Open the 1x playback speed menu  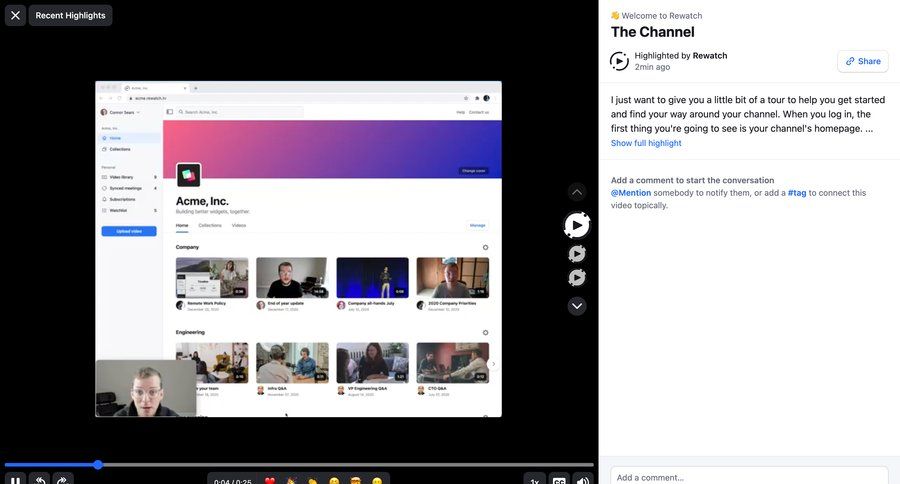pyautogui.click(x=534, y=481)
